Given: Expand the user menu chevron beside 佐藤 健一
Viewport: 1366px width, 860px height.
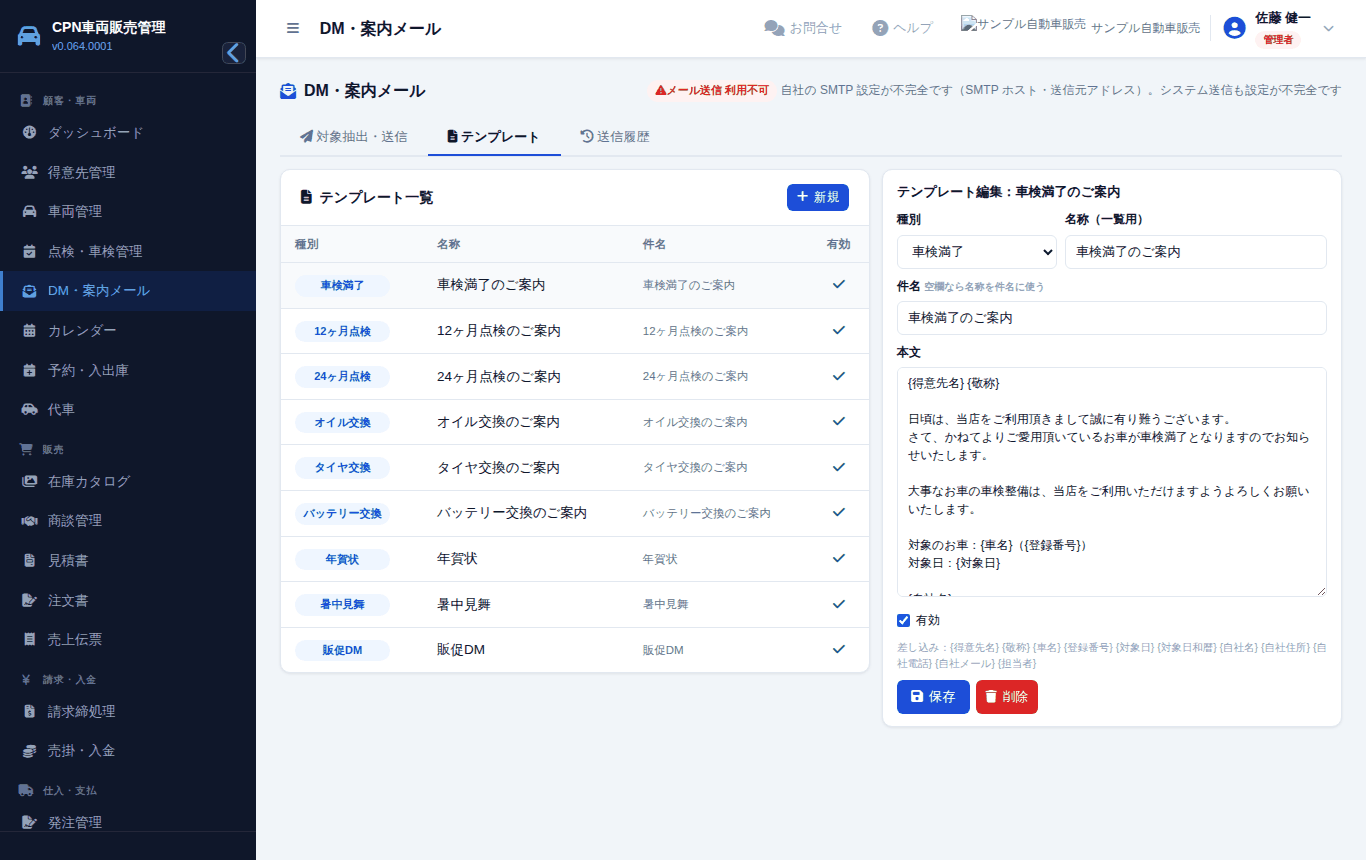Looking at the screenshot, I should (x=1329, y=28).
